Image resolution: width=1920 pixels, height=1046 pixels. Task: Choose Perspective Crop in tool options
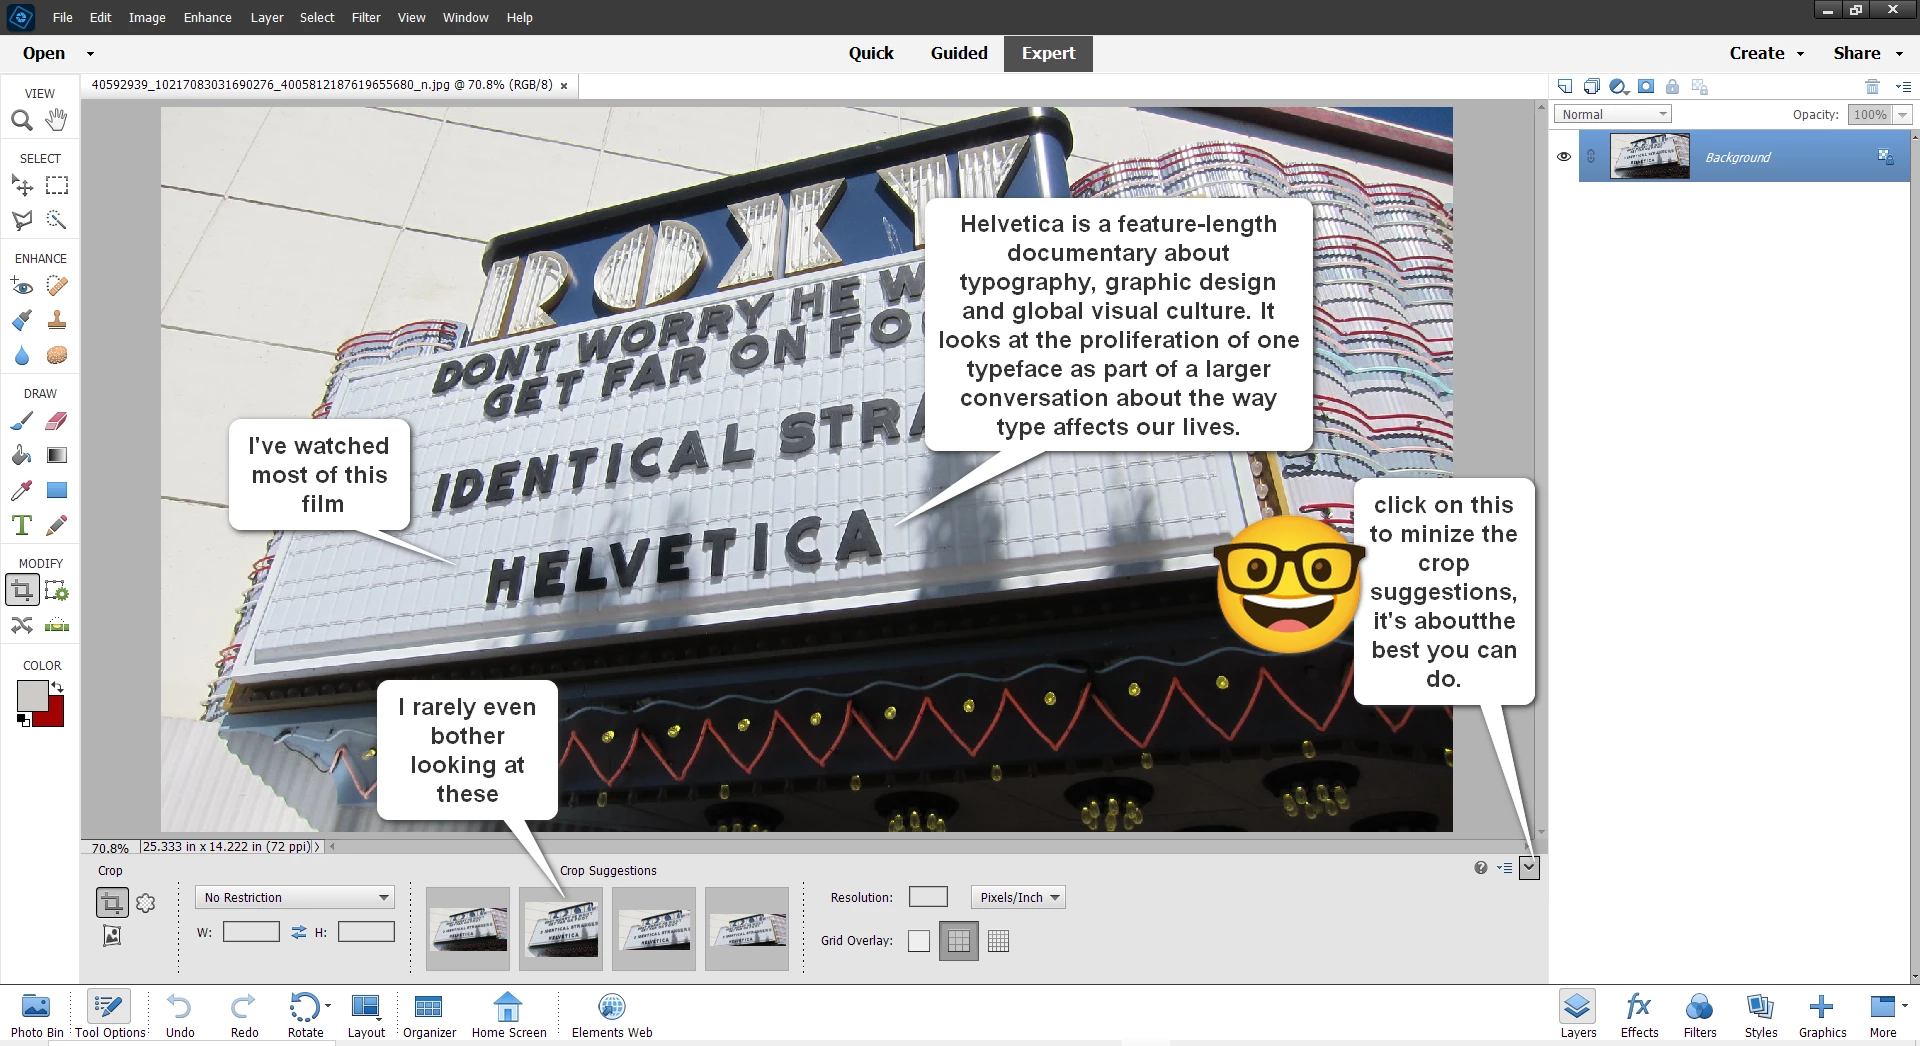(112, 936)
